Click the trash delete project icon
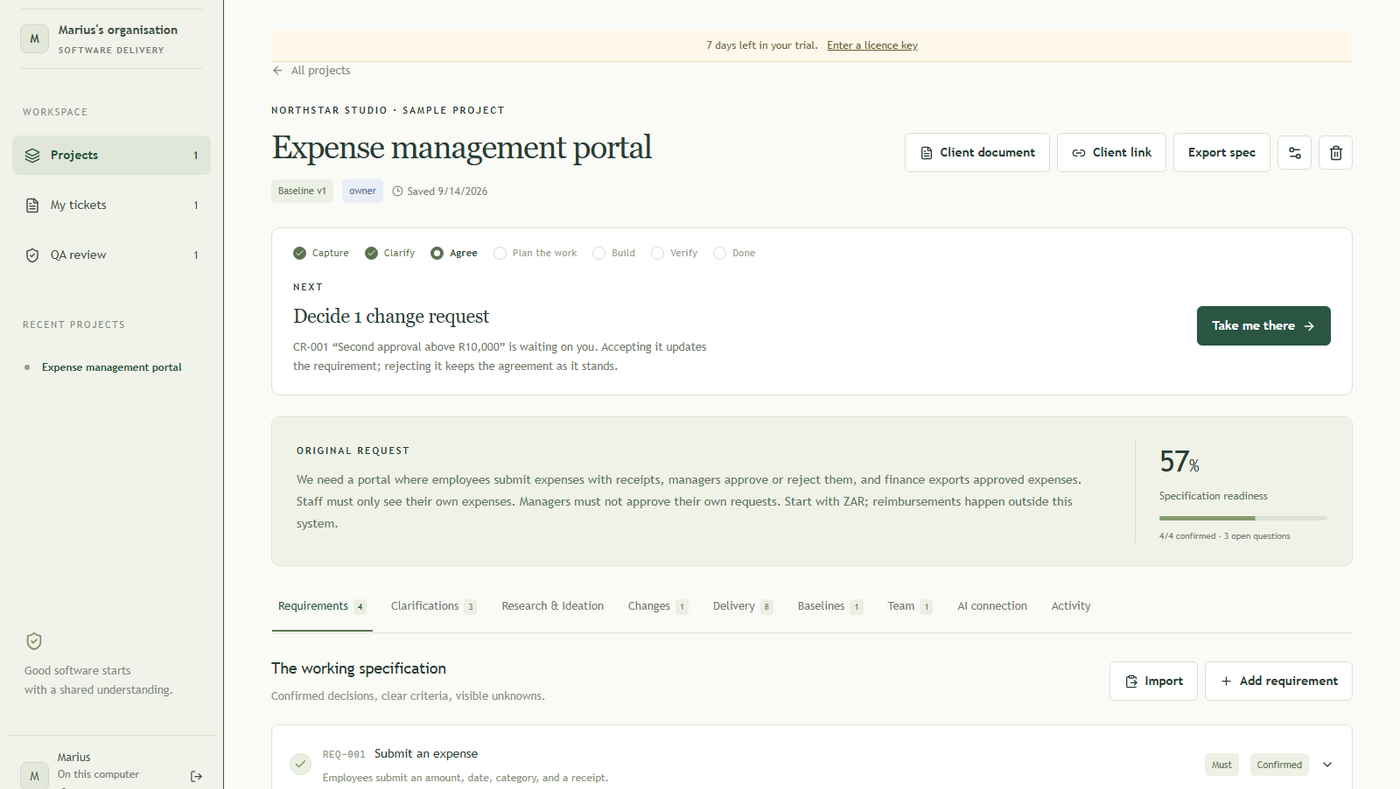Screen dimensions: 1400x789 tap(1336, 153)
